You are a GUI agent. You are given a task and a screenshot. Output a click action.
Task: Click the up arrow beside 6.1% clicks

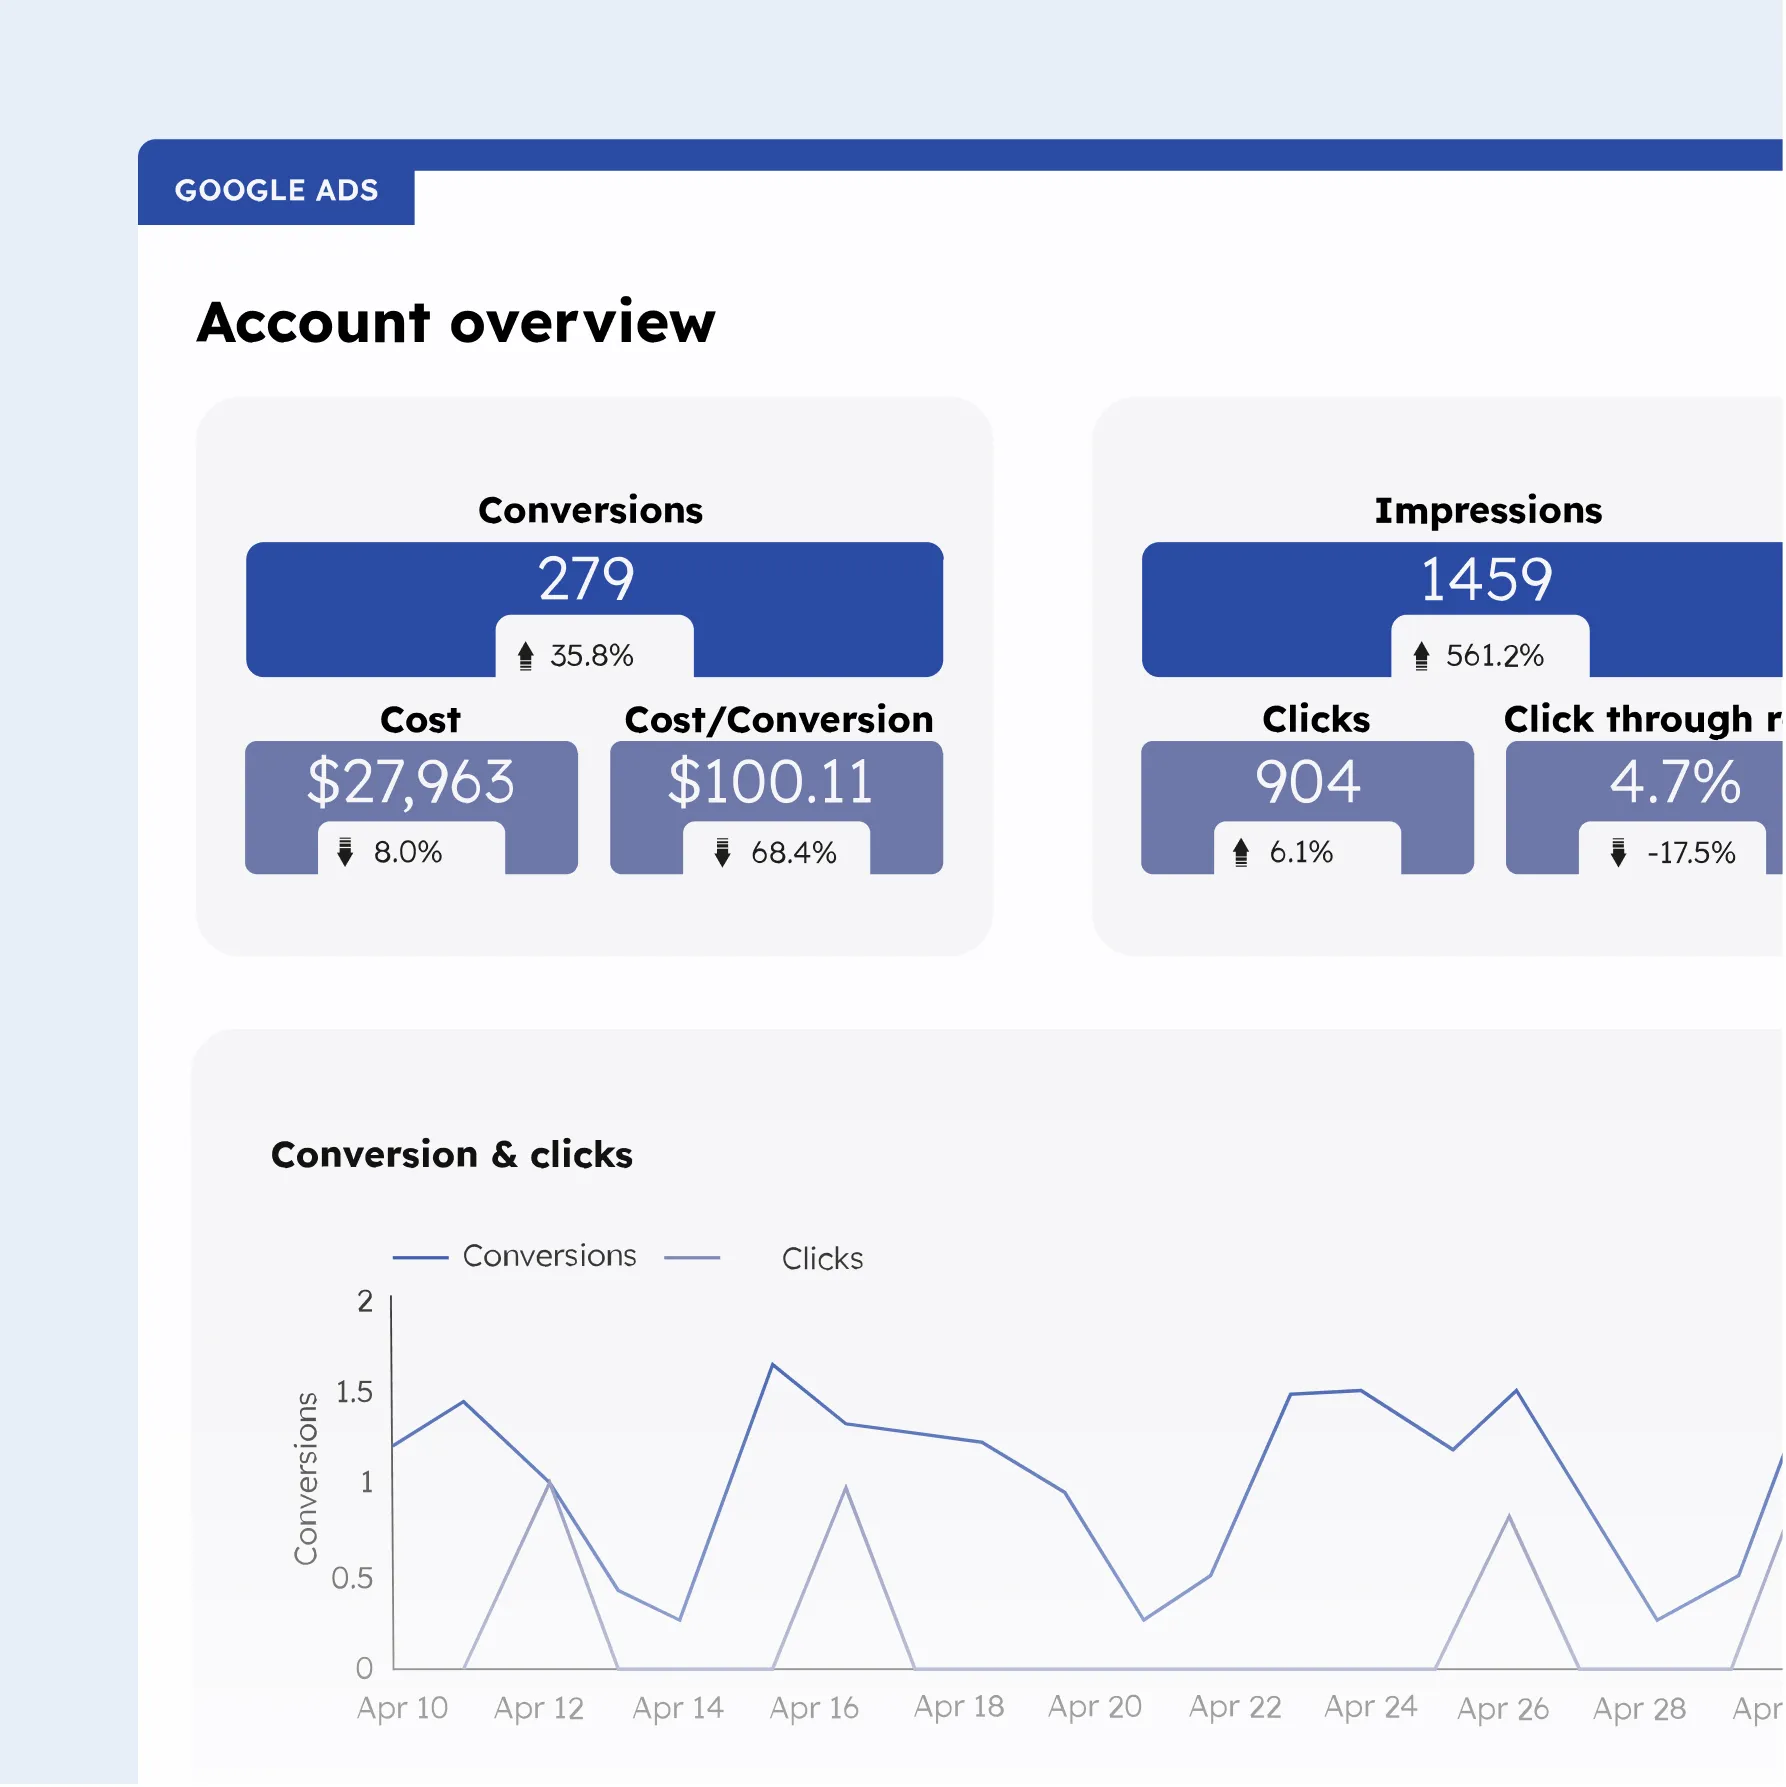click(1241, 852)
